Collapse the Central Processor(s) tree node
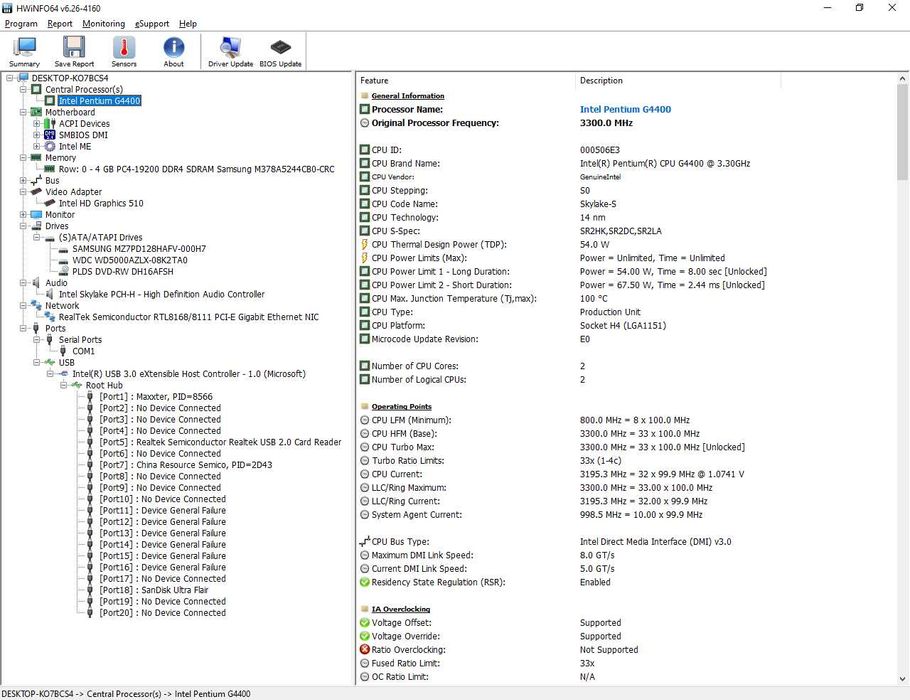Screen dimensions: 910x700 click(23, 89)
